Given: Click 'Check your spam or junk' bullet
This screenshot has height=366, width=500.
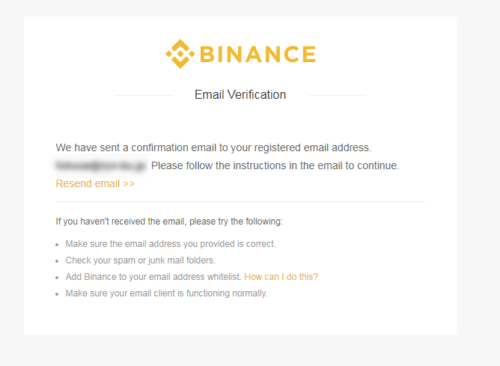Looking at the screenshot, I should click(140, 260).
